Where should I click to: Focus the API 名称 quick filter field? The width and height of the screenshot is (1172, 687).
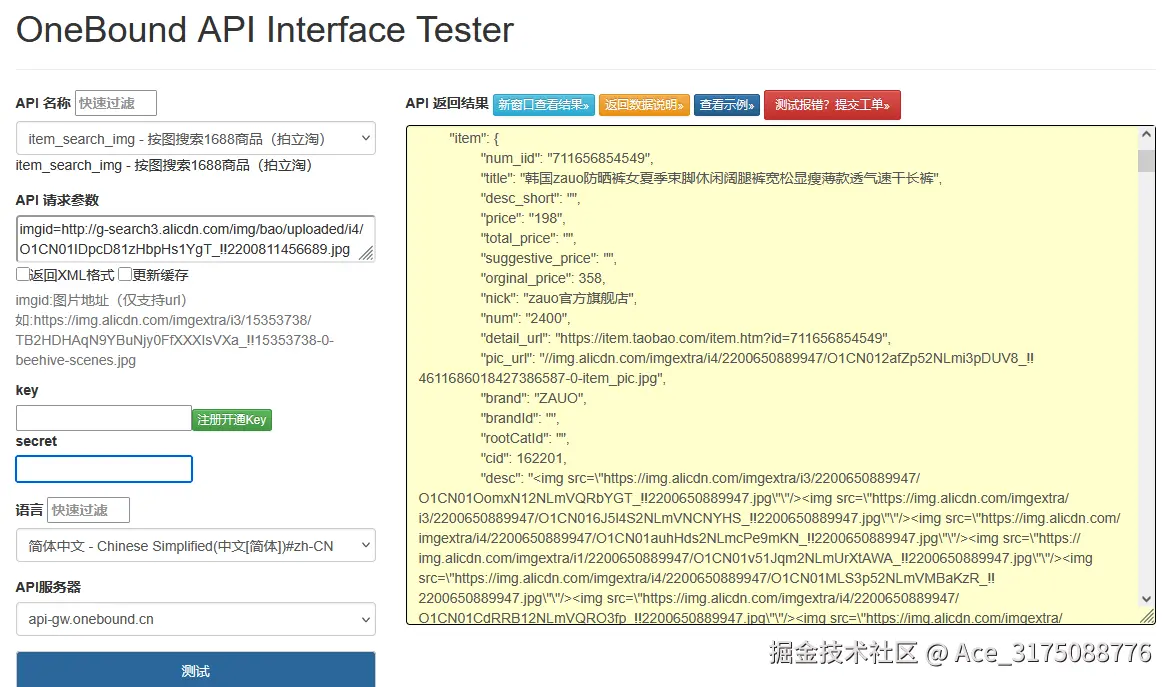(x=116, y=103)
